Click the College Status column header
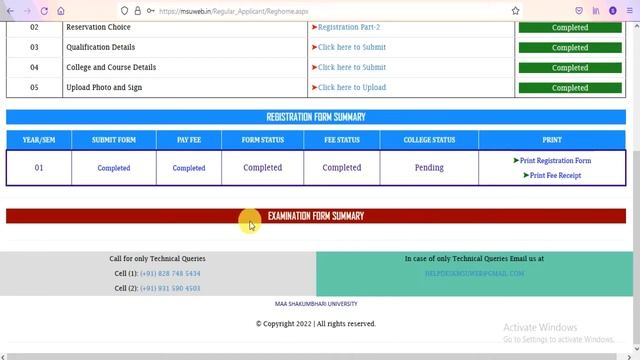This screenshot has height=360, width=640. click(x=429, y=140)
